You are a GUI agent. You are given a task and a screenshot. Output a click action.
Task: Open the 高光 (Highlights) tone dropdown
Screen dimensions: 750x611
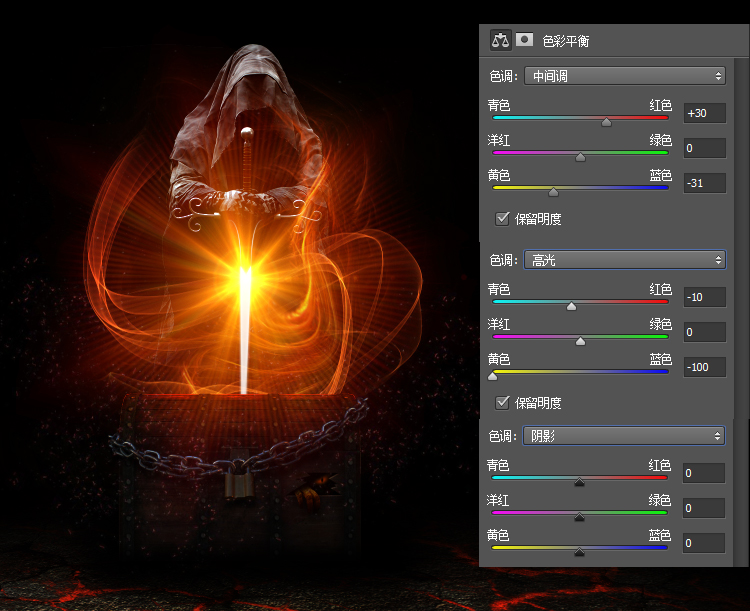(x=624, y=260)
